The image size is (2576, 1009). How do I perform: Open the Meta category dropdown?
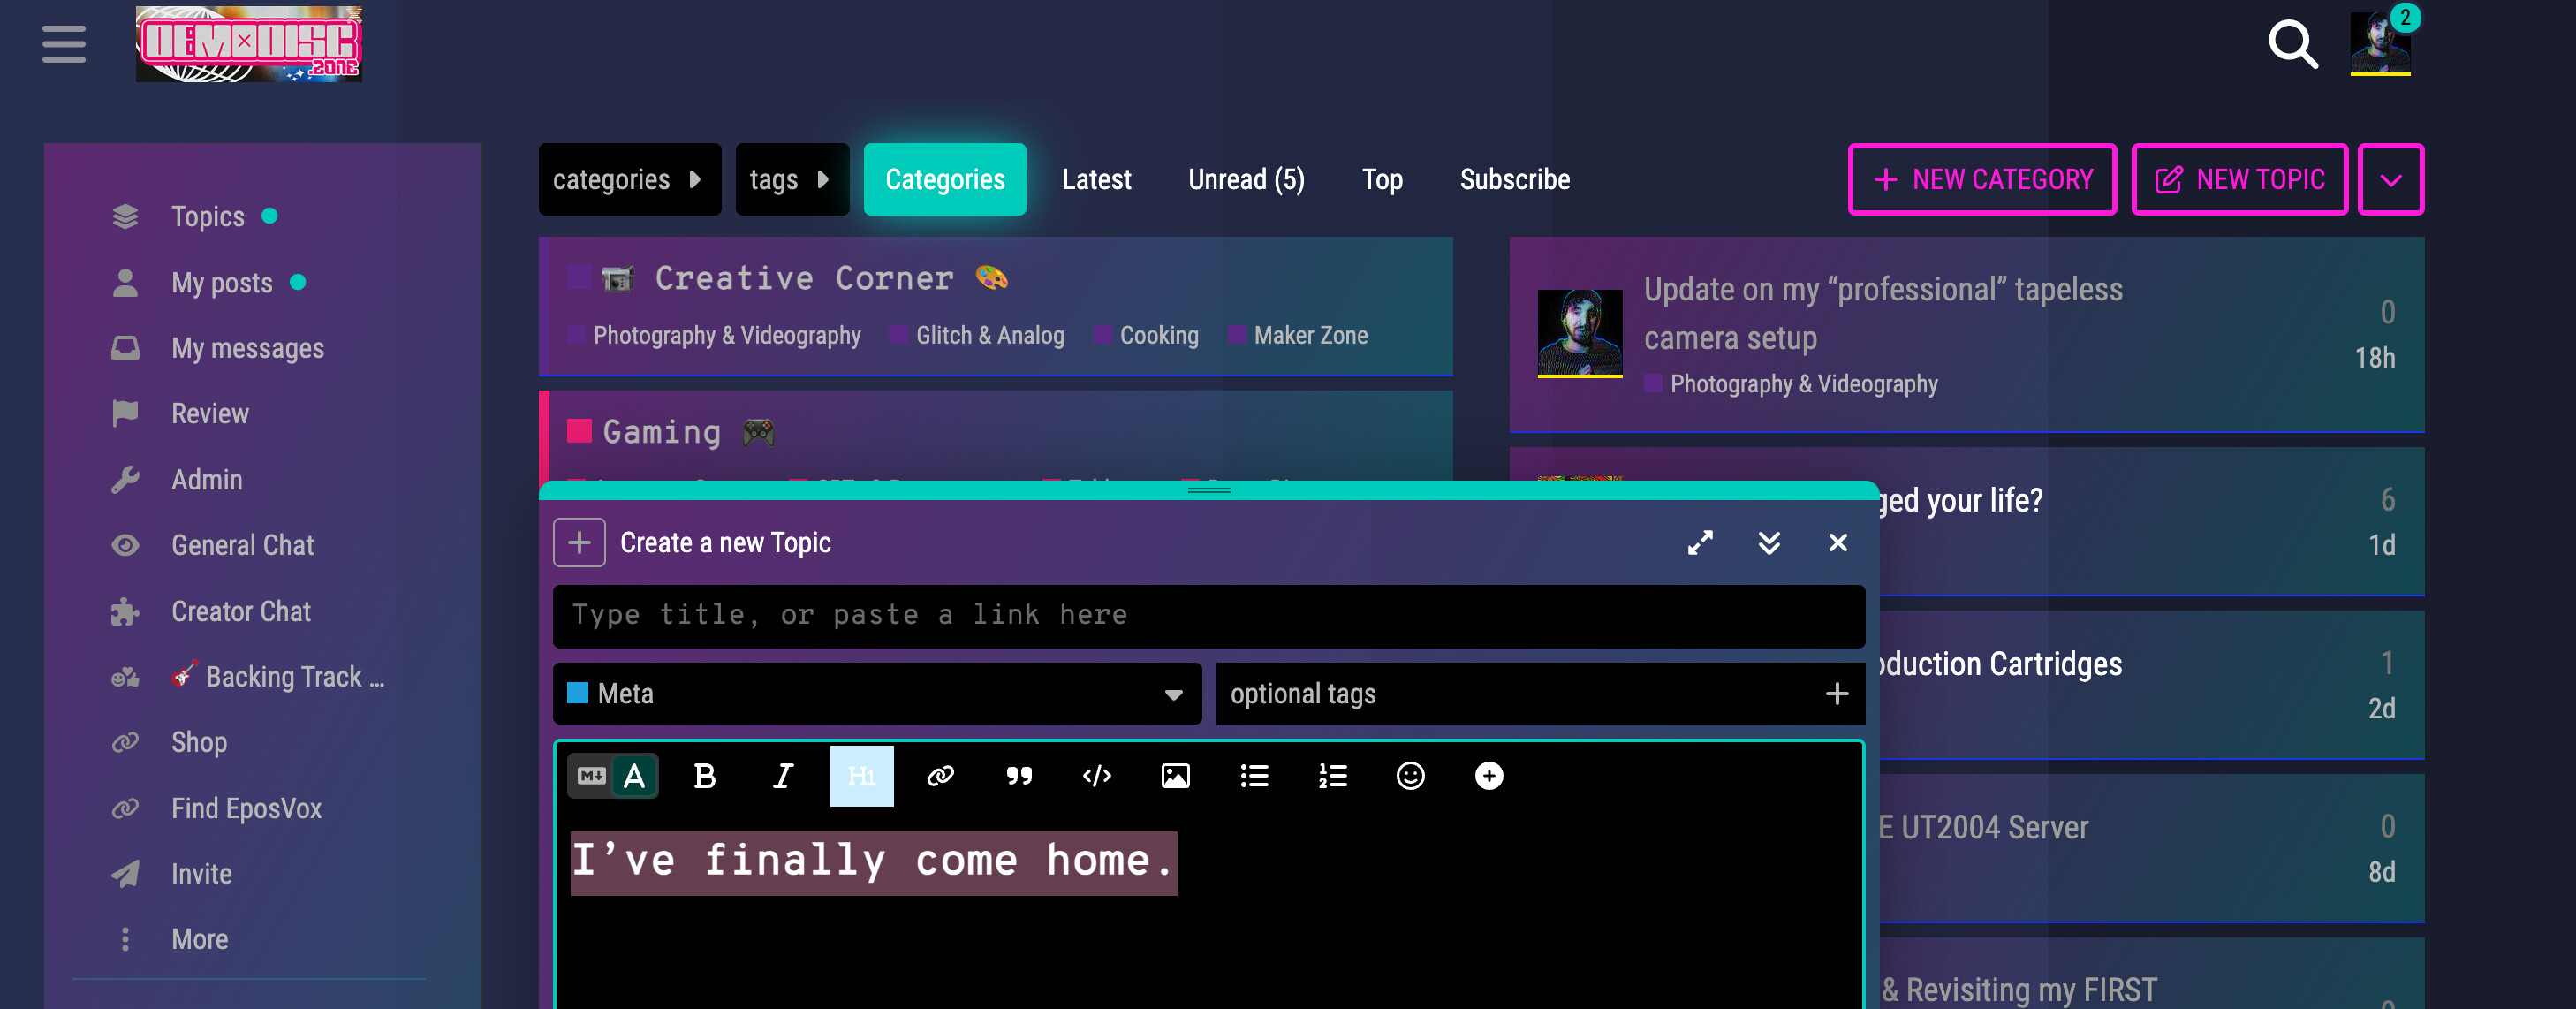tap(876, 694)
